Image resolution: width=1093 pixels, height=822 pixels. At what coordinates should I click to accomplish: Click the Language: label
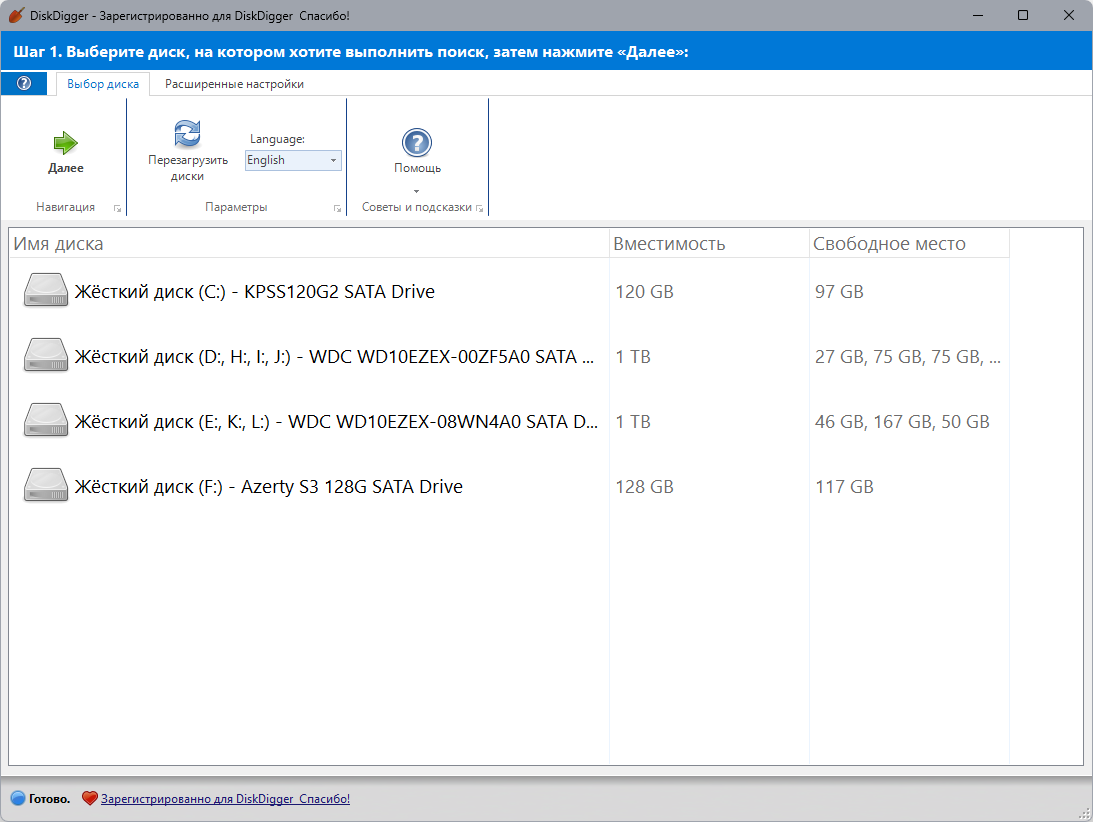tap(277, 139)
